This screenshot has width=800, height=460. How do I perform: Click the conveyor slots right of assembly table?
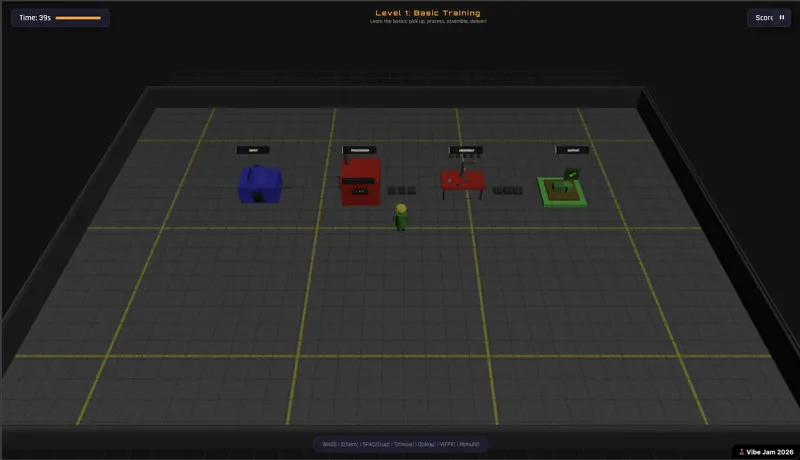508,190
